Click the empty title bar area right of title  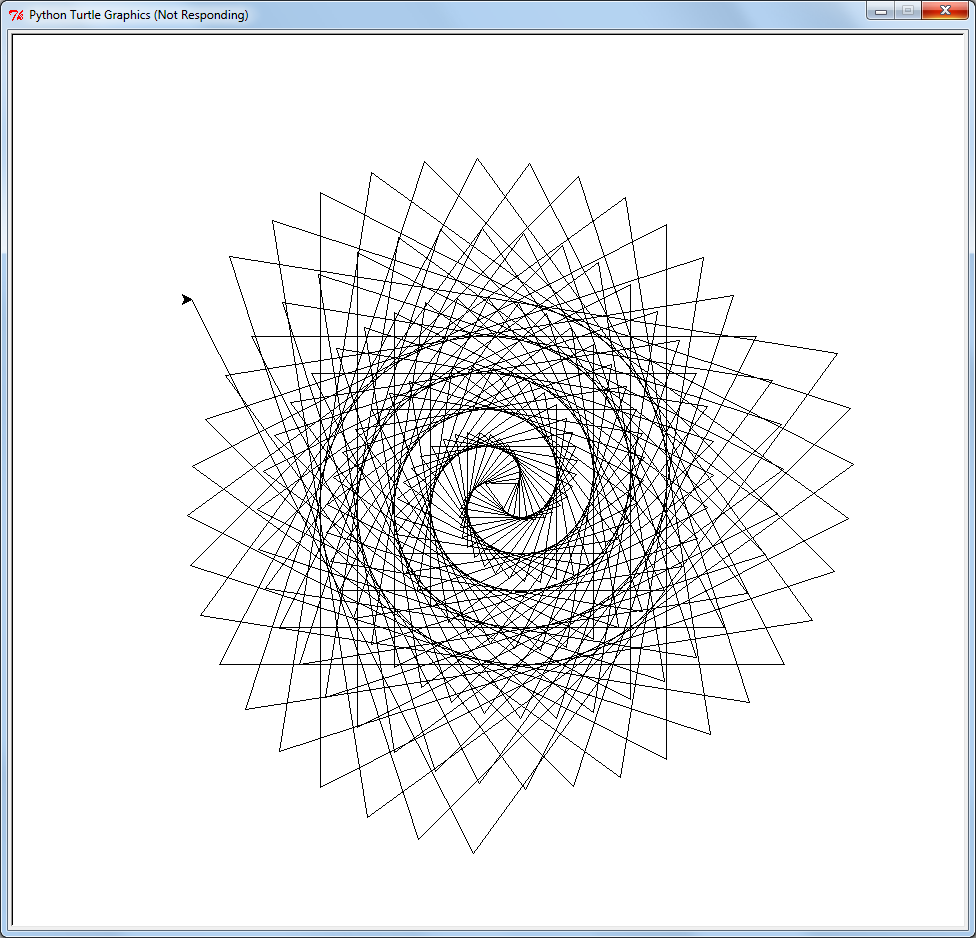click(x=550, y=15)
